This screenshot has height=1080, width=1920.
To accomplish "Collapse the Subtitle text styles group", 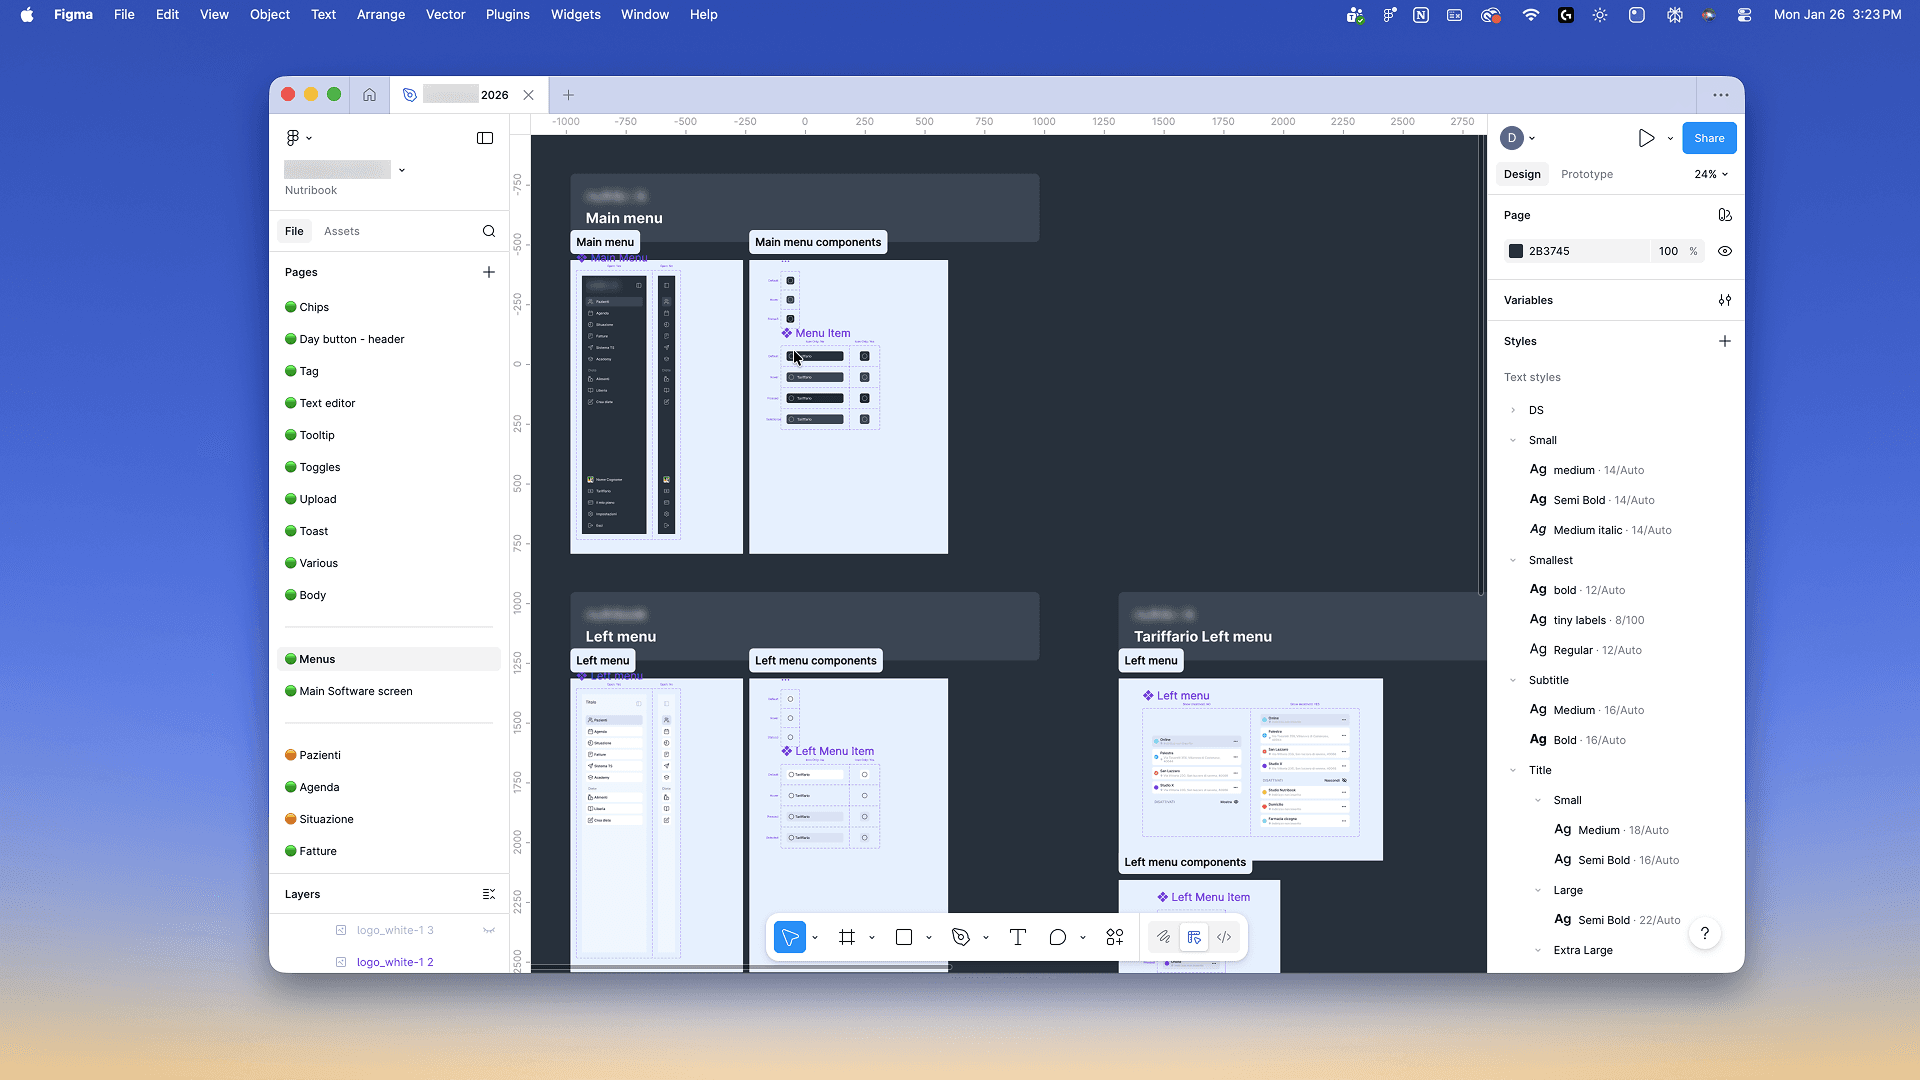I will 1513,680.
